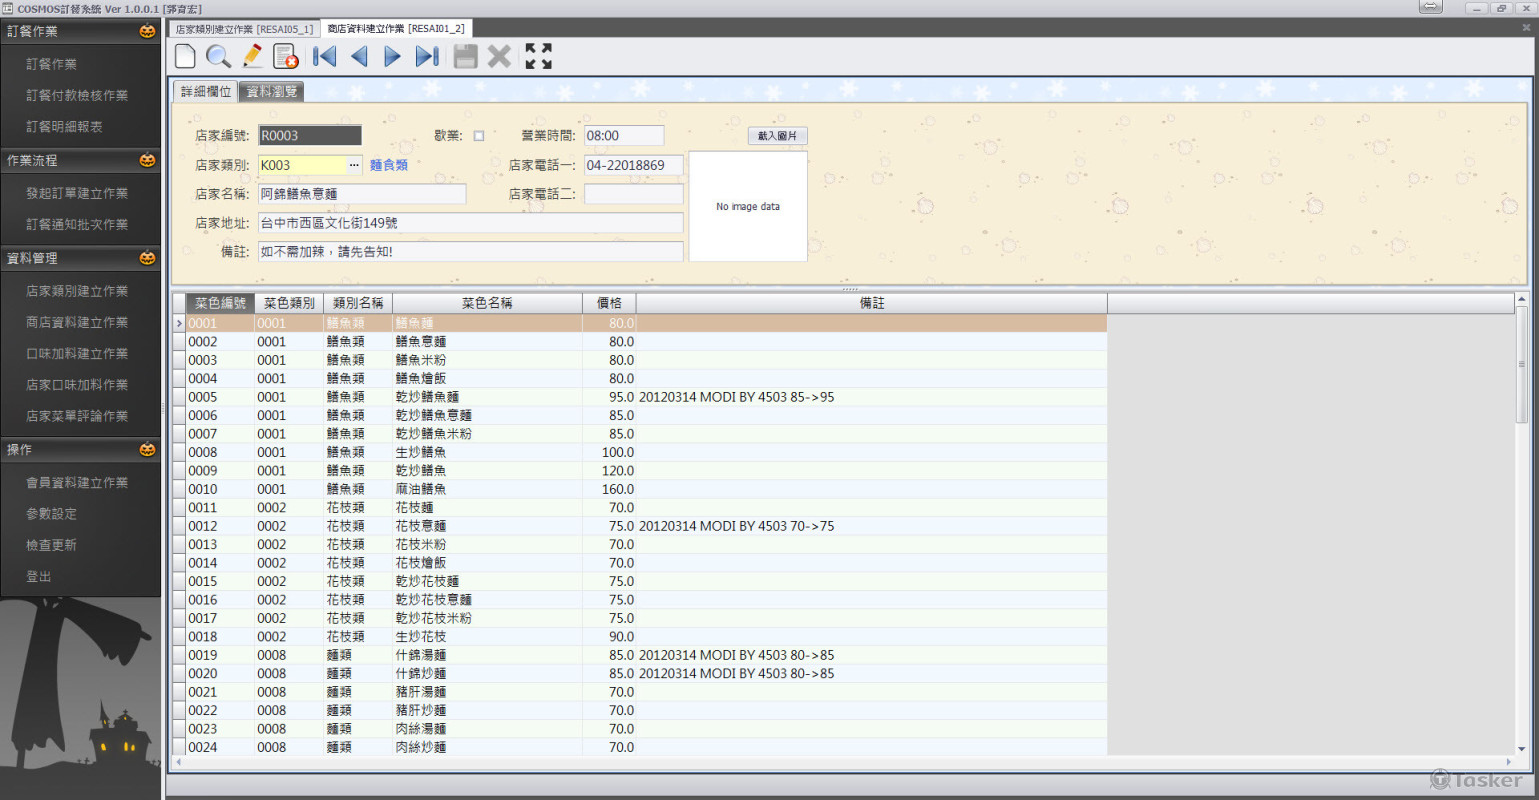Click the gray X Cancel icon
Viewport: 1539px width, 800px height.
click(x=499, y=56)
